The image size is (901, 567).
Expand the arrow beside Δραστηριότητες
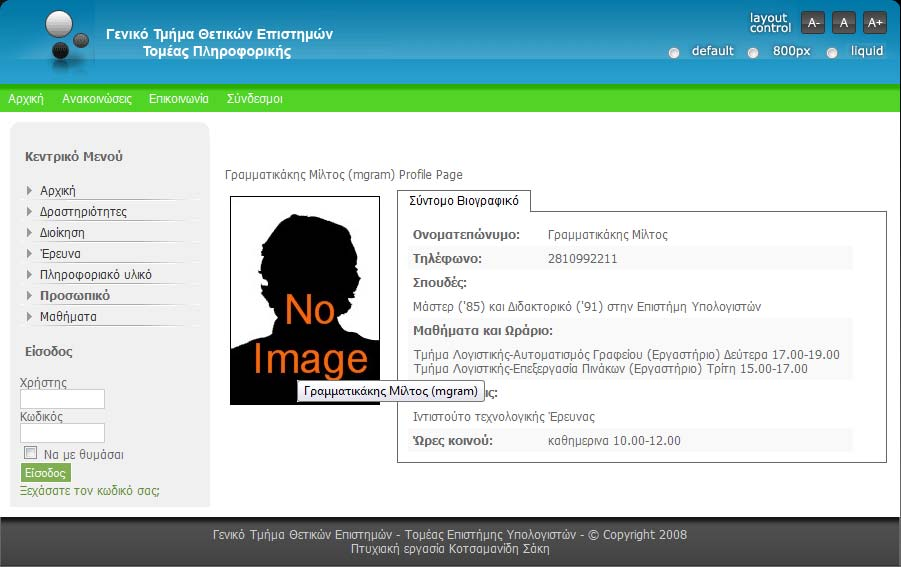29,211
